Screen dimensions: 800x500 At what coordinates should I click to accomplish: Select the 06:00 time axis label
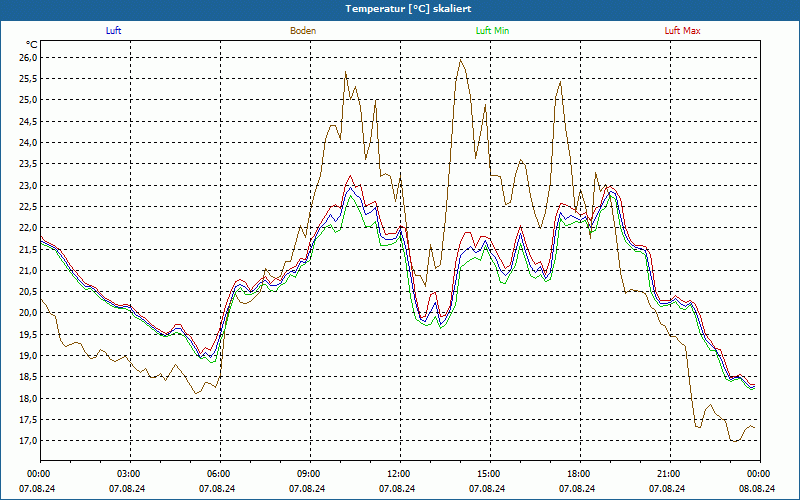tap(218, 474)
